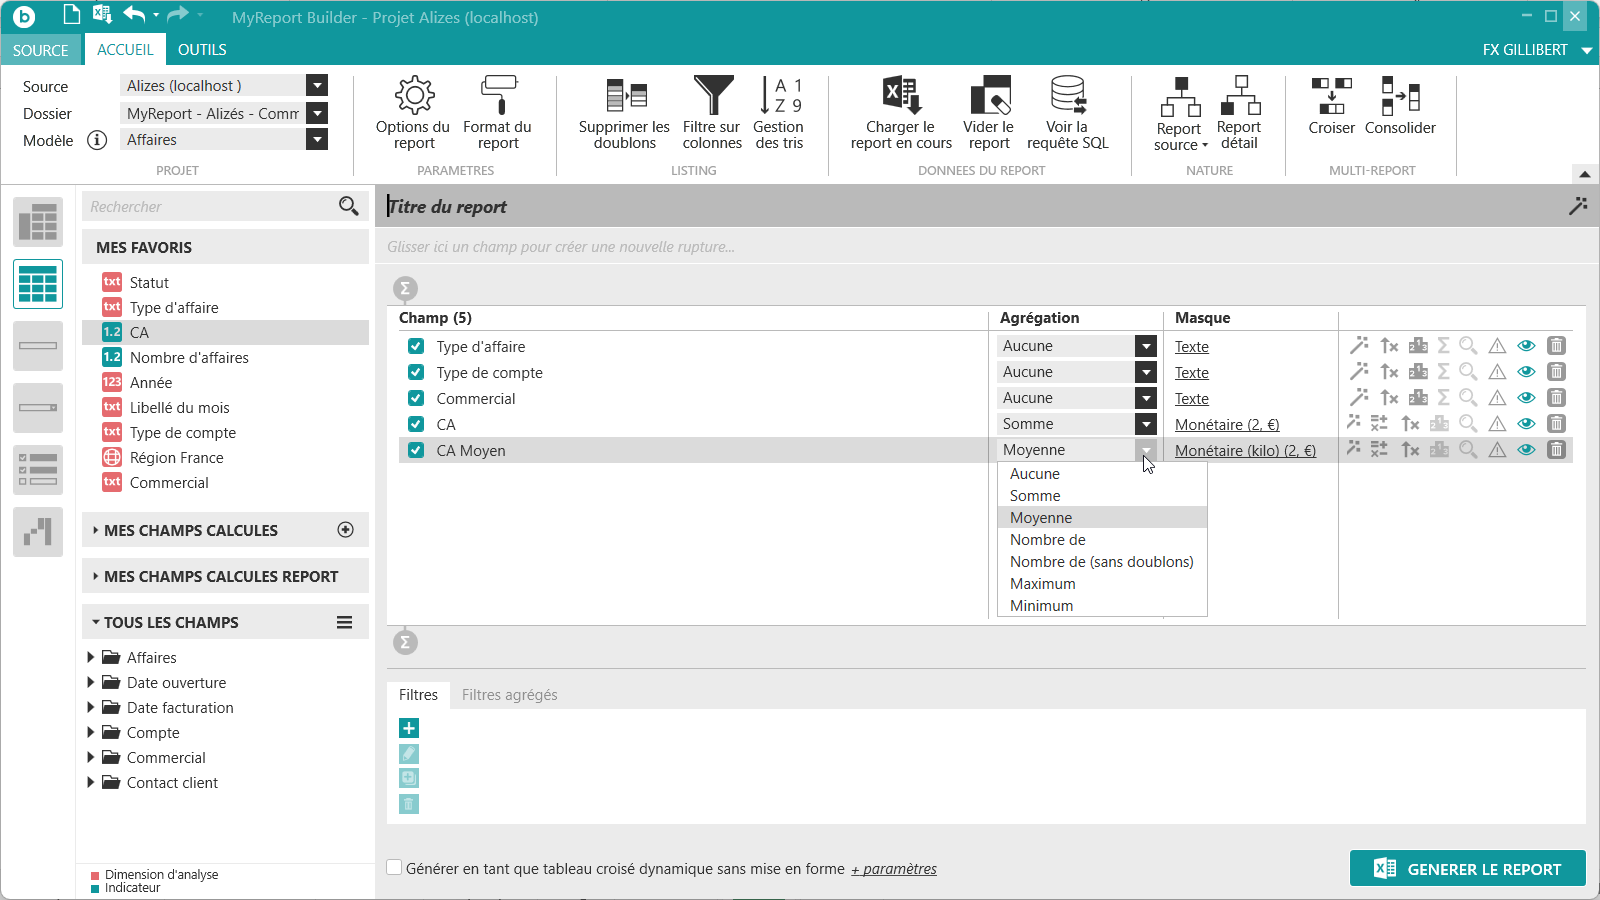The height and width of the screenshot is (900, 1600).
Task: Click Charger le report en cours
Action: point(901,113)
